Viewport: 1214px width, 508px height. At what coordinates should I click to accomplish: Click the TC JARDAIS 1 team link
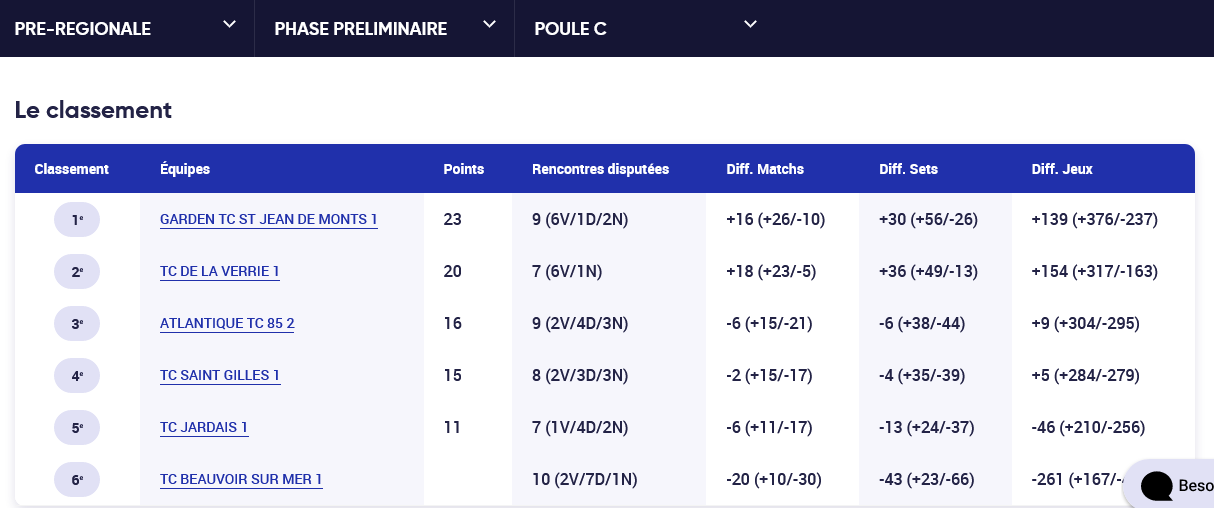point(204,427)
